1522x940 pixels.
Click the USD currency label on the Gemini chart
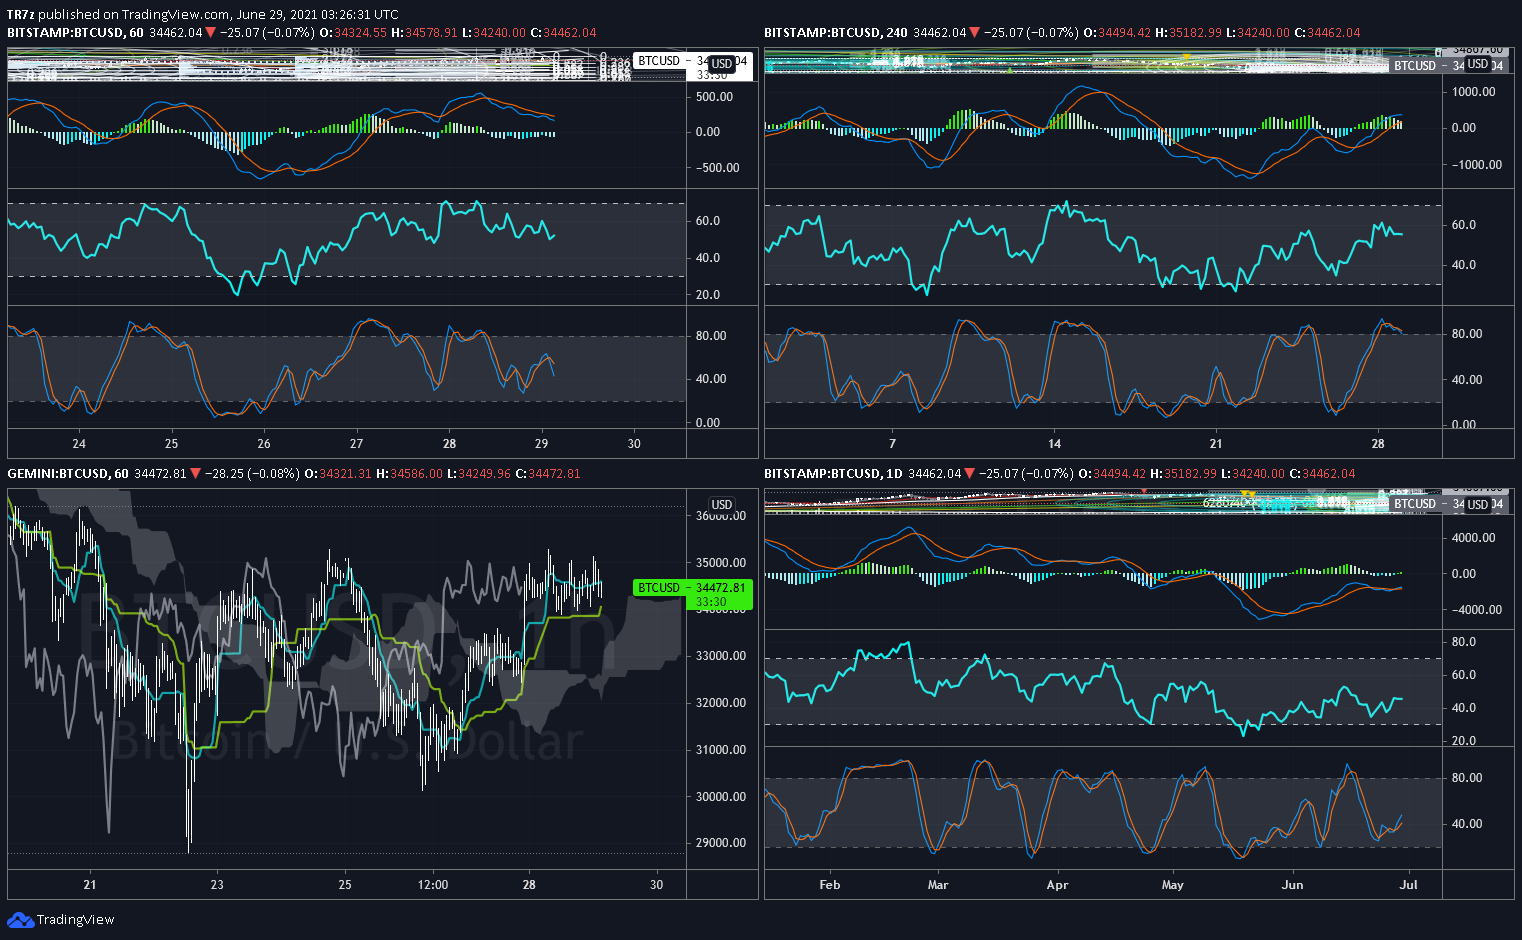[x=721, y=505]
